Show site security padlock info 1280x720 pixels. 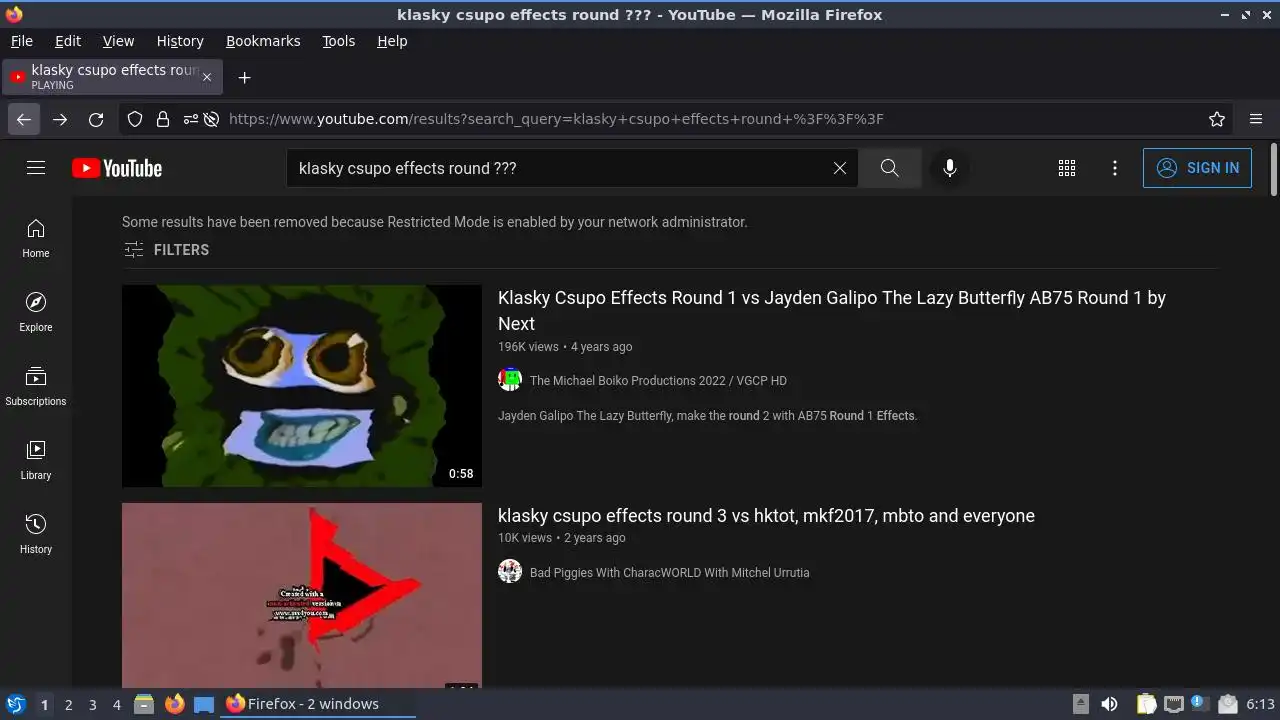[163, 119]
